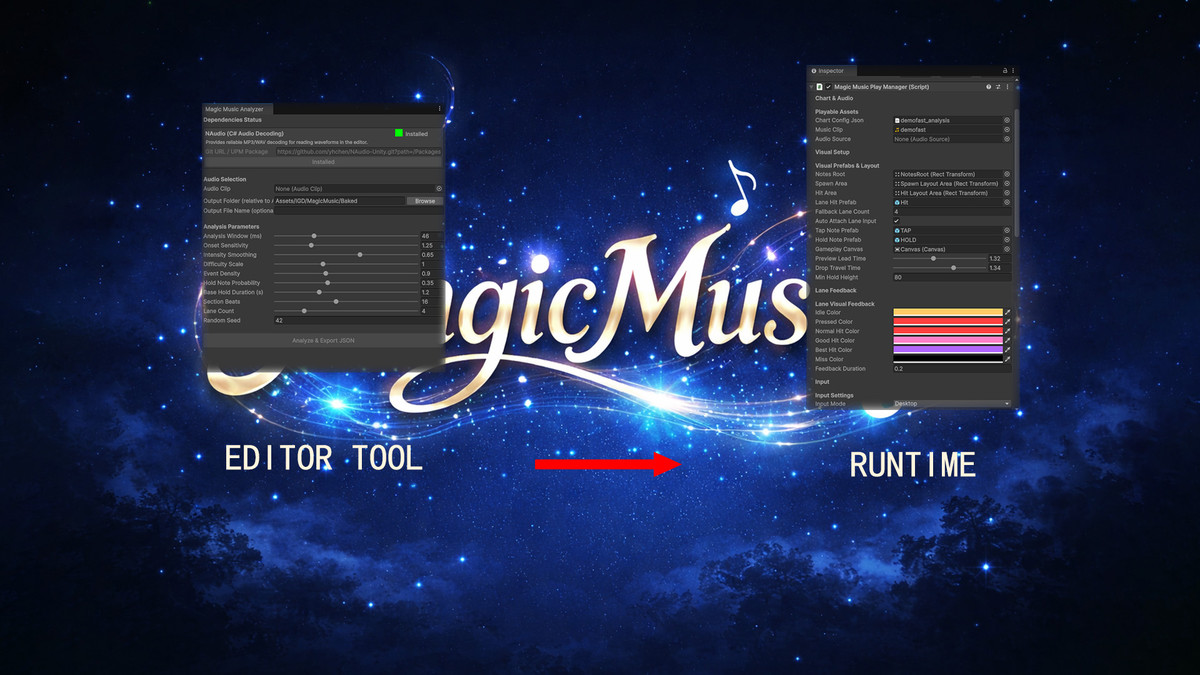Select the Inspector tab
This screenshot has width=1200, height=675.
coord(831,71)
